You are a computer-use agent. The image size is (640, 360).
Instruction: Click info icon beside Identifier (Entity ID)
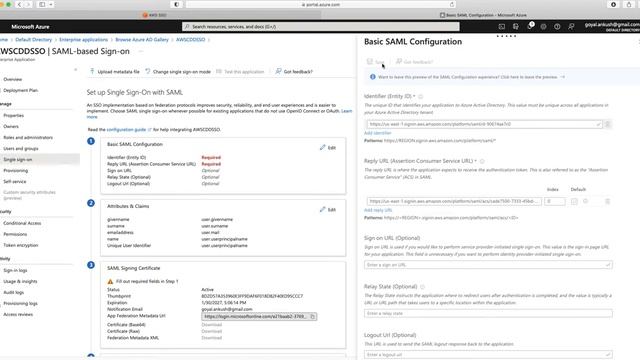point(420,96)
